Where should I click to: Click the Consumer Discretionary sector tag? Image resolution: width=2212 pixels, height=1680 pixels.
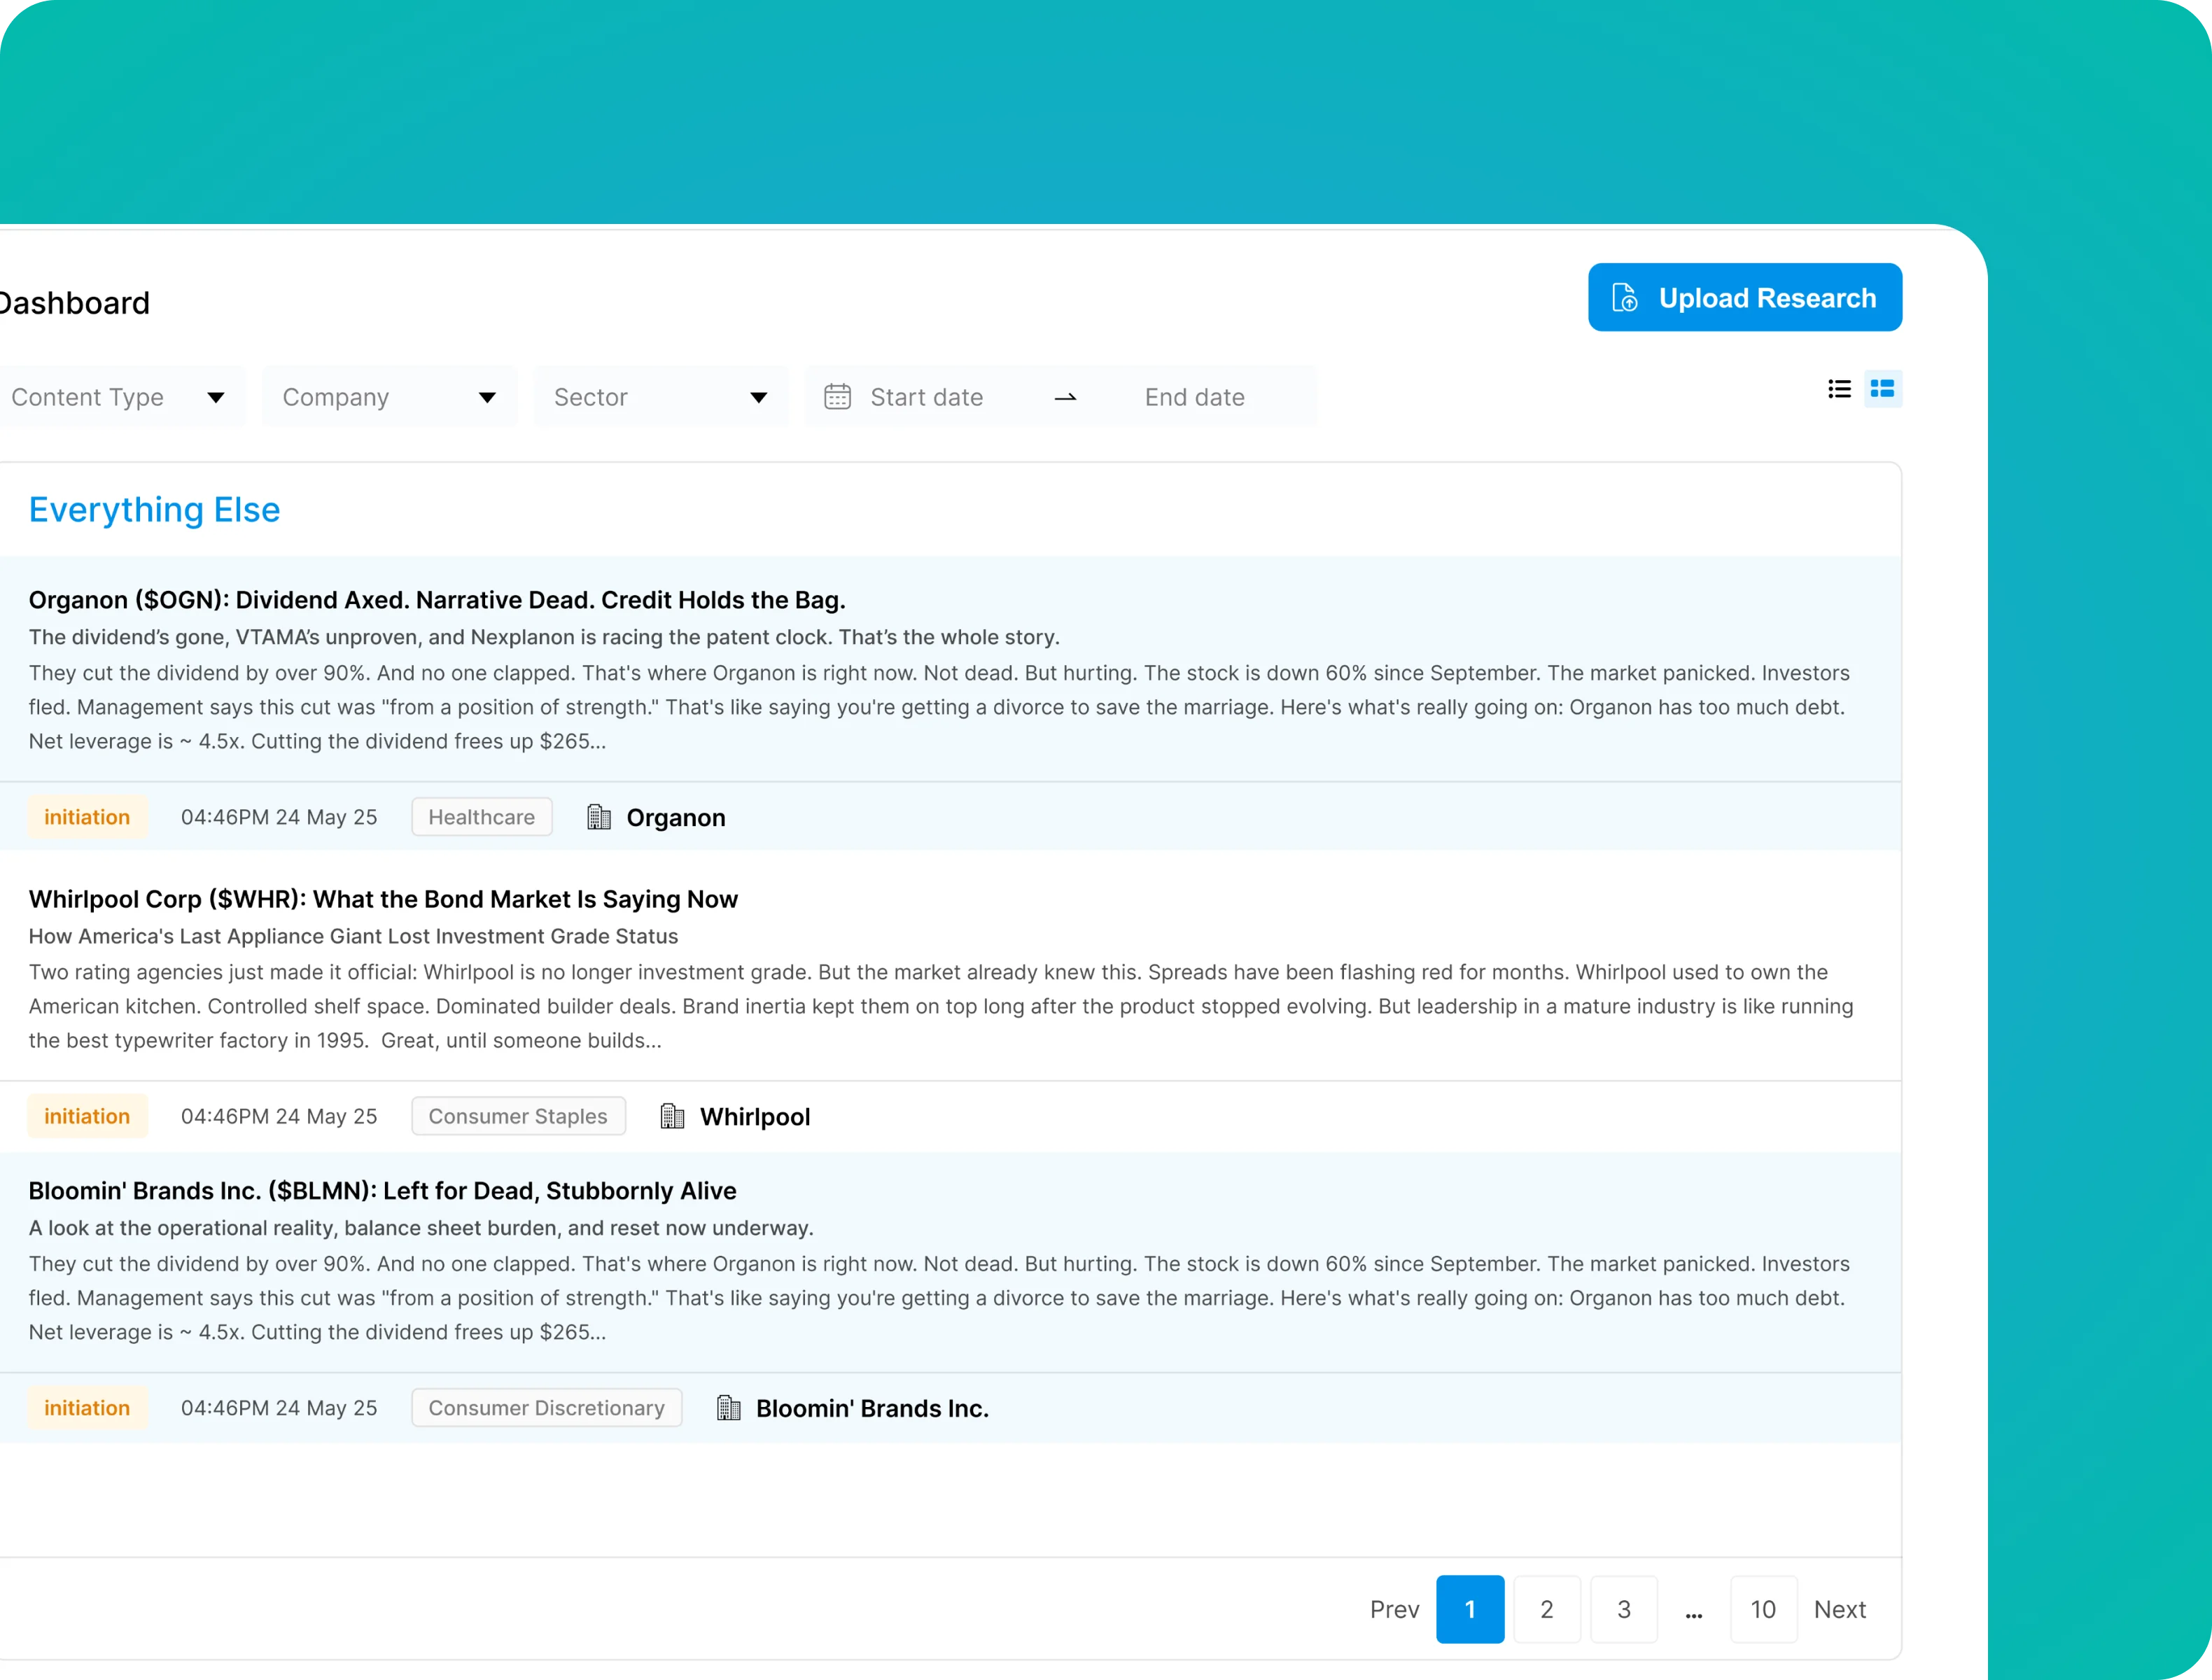pos(547,1408)
